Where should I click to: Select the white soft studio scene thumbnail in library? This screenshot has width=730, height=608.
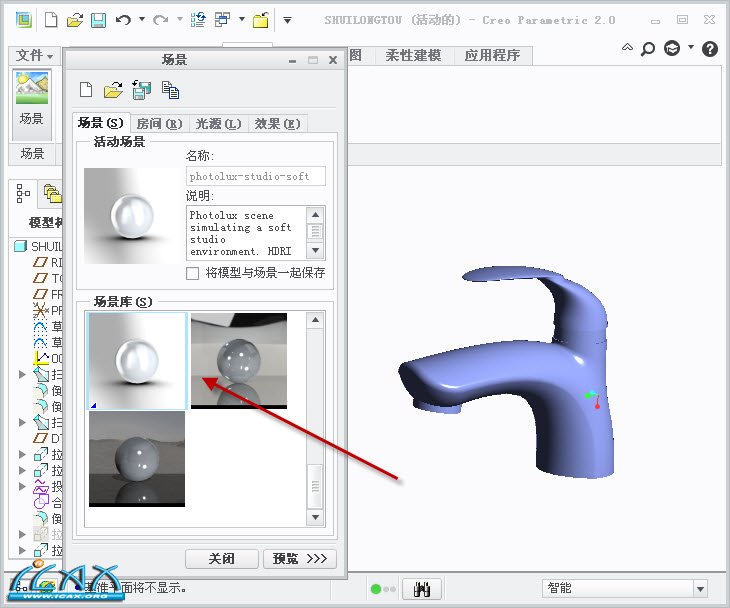coord(137,361)
